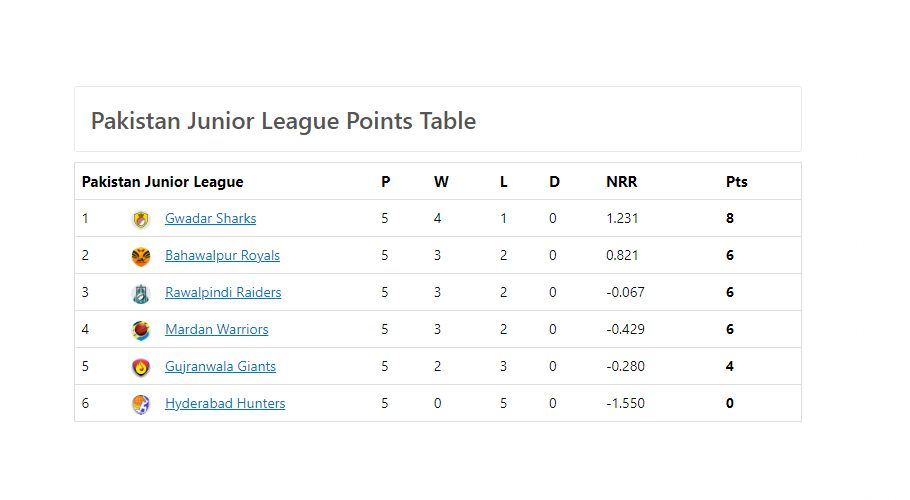Open the Mardan Warriors team link

[x=216, y=329]
